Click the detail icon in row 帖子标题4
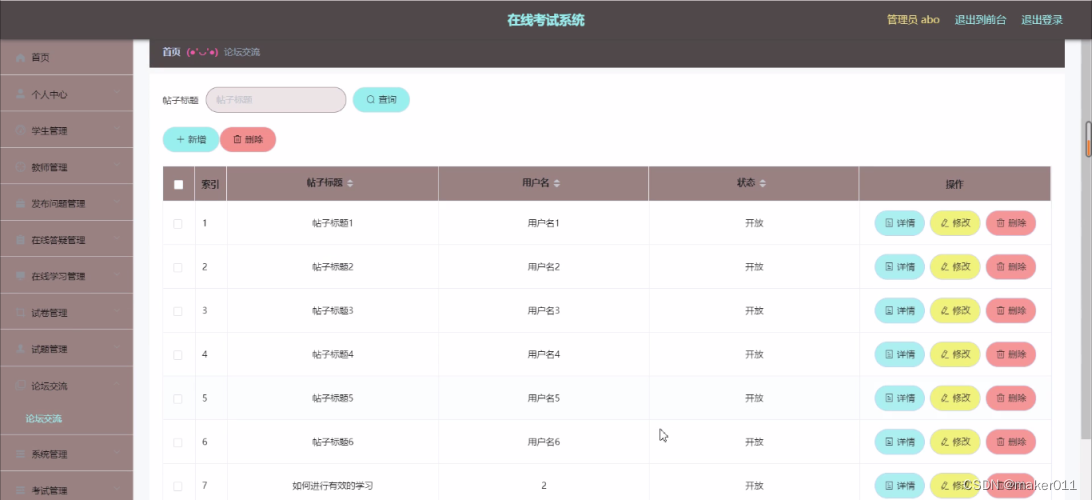Viewport: 1092px width, 500px height. tap(889, 354)
